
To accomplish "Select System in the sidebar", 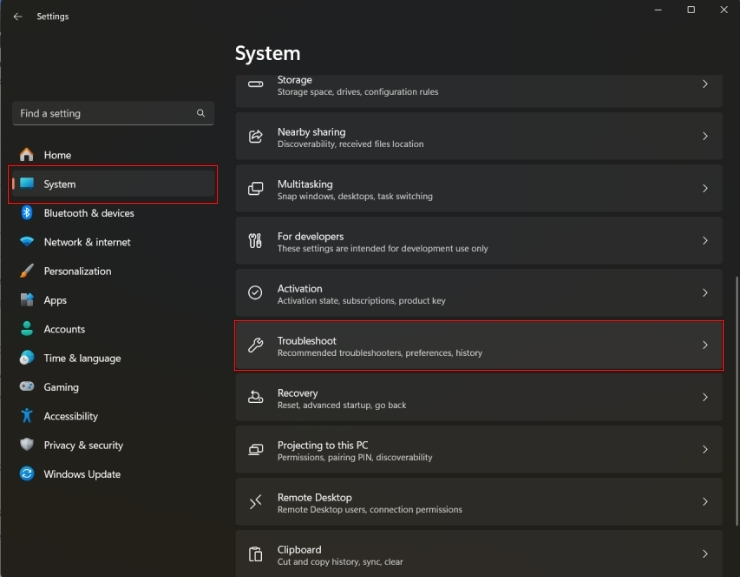I will coord(113,184).
